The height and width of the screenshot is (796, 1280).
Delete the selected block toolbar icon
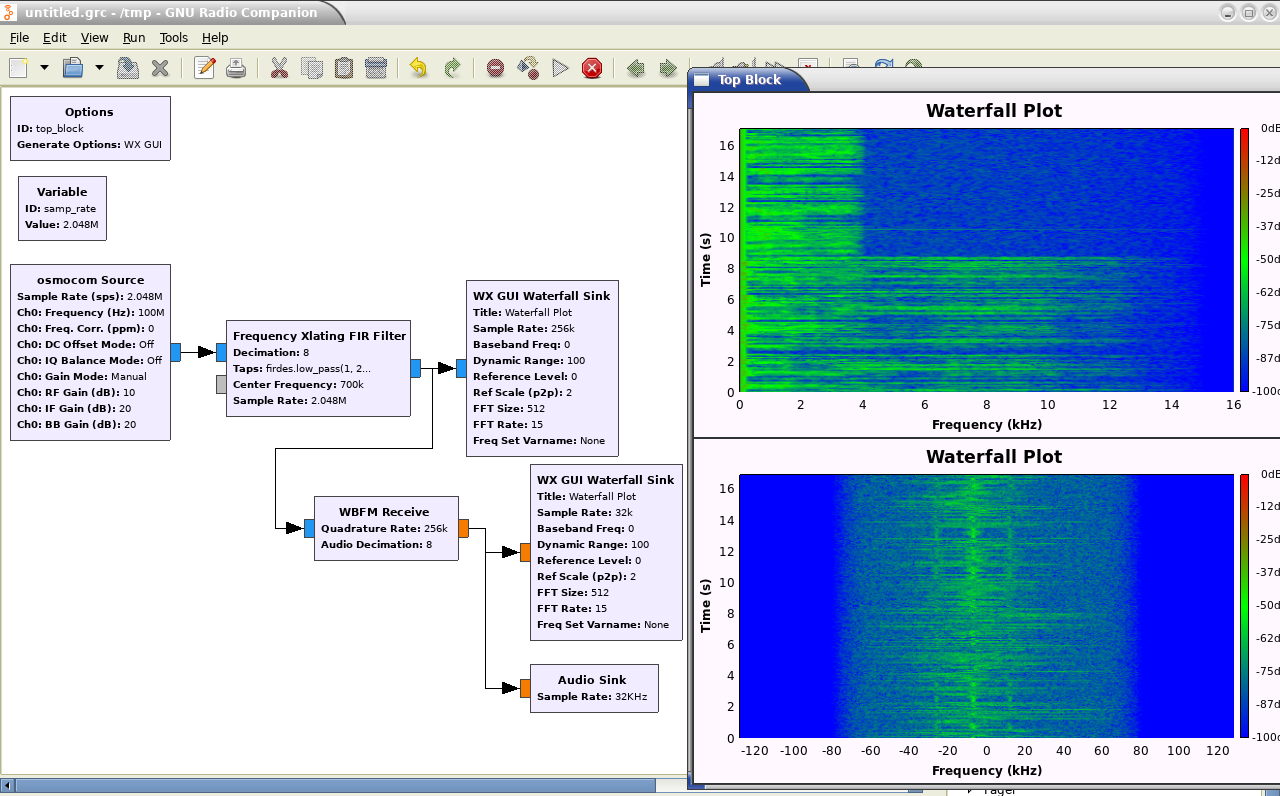376,68
